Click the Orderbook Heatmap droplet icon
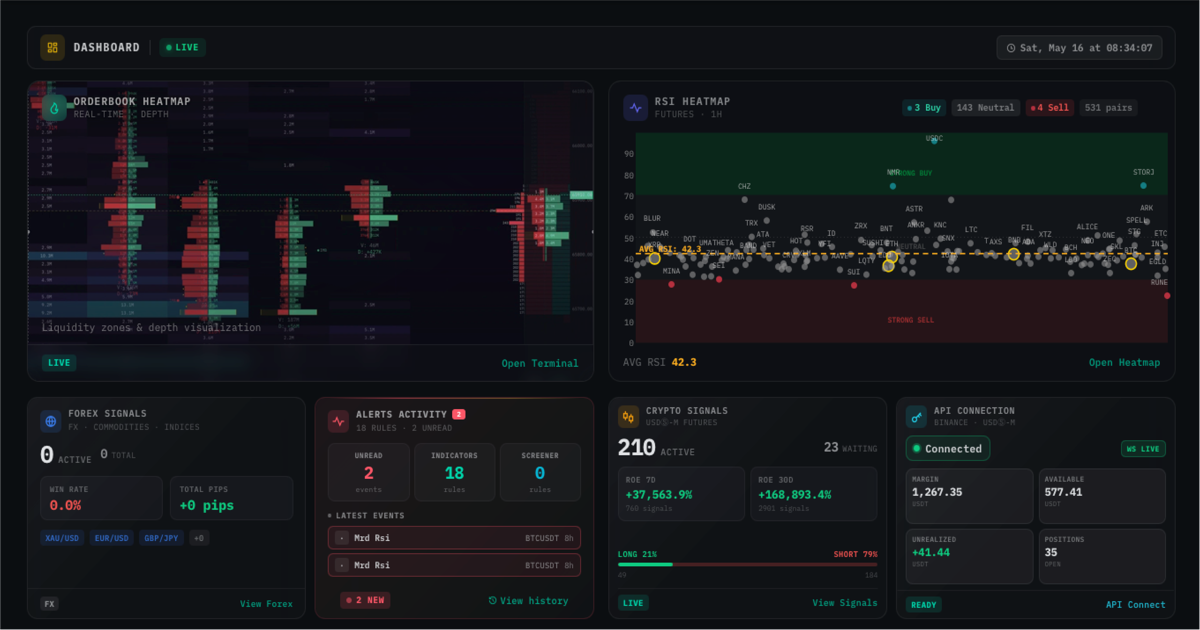 click(x=54, y=107)
